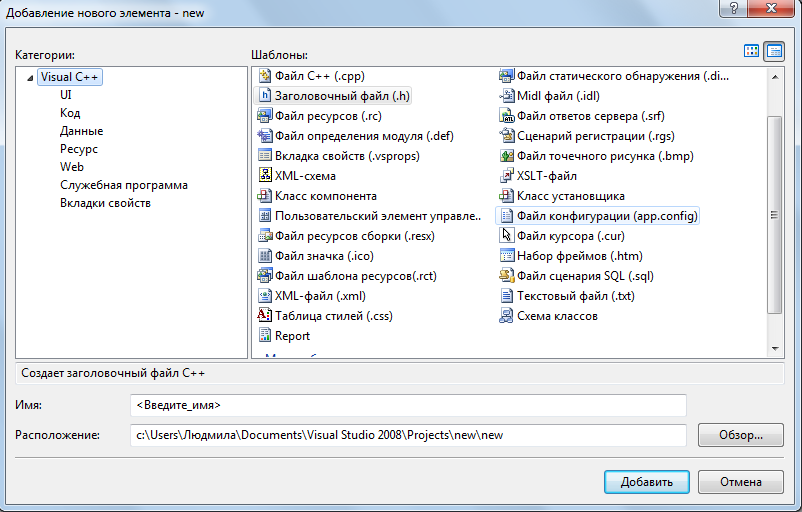Select the text file (.txt) icon
This screenshot has width=802, height=512.
click(x=506, y=296)
